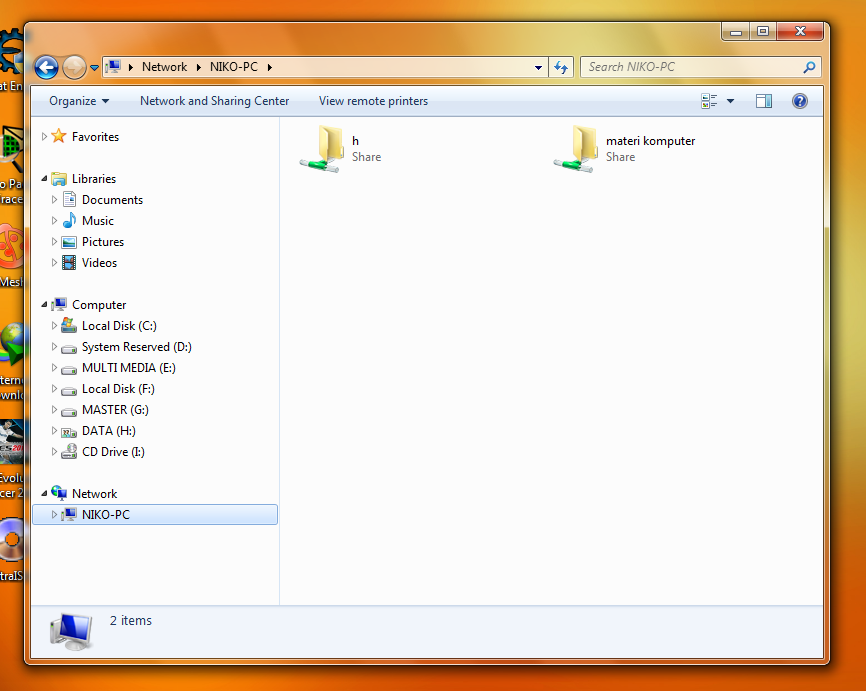Collapse the Computer tree node
866x691 pixels.
(44, 304)
